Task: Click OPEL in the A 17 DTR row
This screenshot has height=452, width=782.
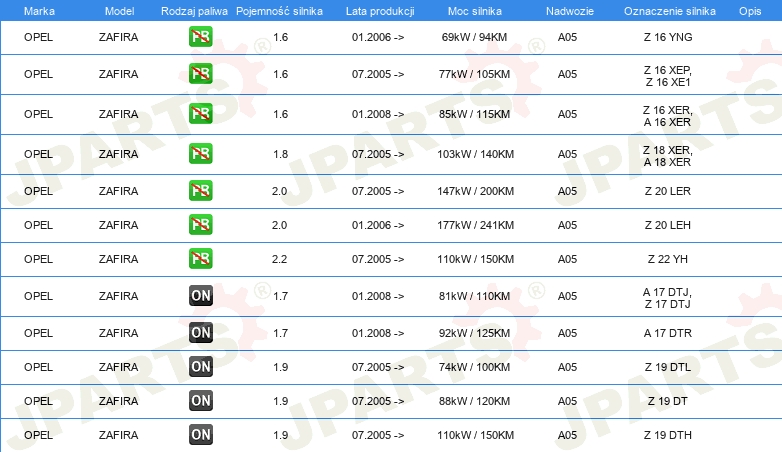Action: 38,333
